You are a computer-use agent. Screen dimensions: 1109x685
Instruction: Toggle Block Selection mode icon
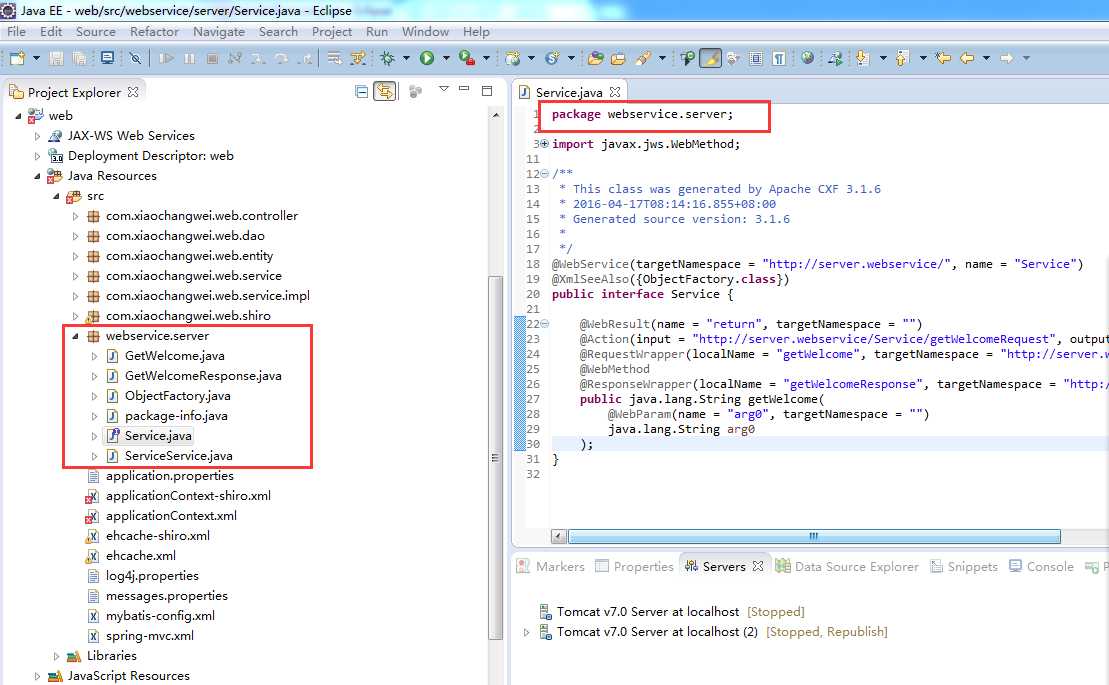coord(756,58)
